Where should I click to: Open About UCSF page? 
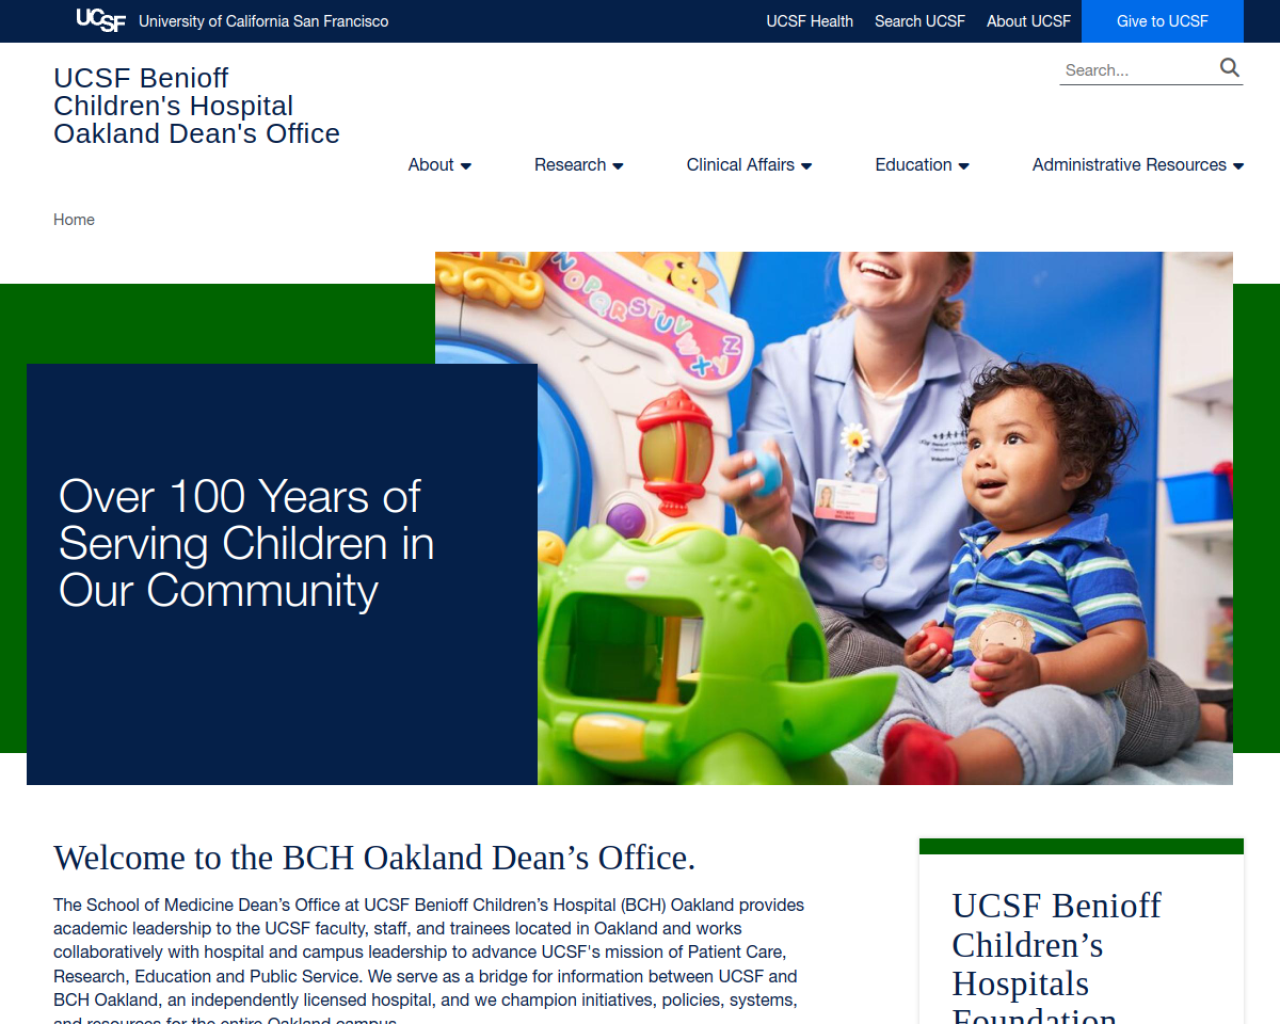tap(1028, 21)
